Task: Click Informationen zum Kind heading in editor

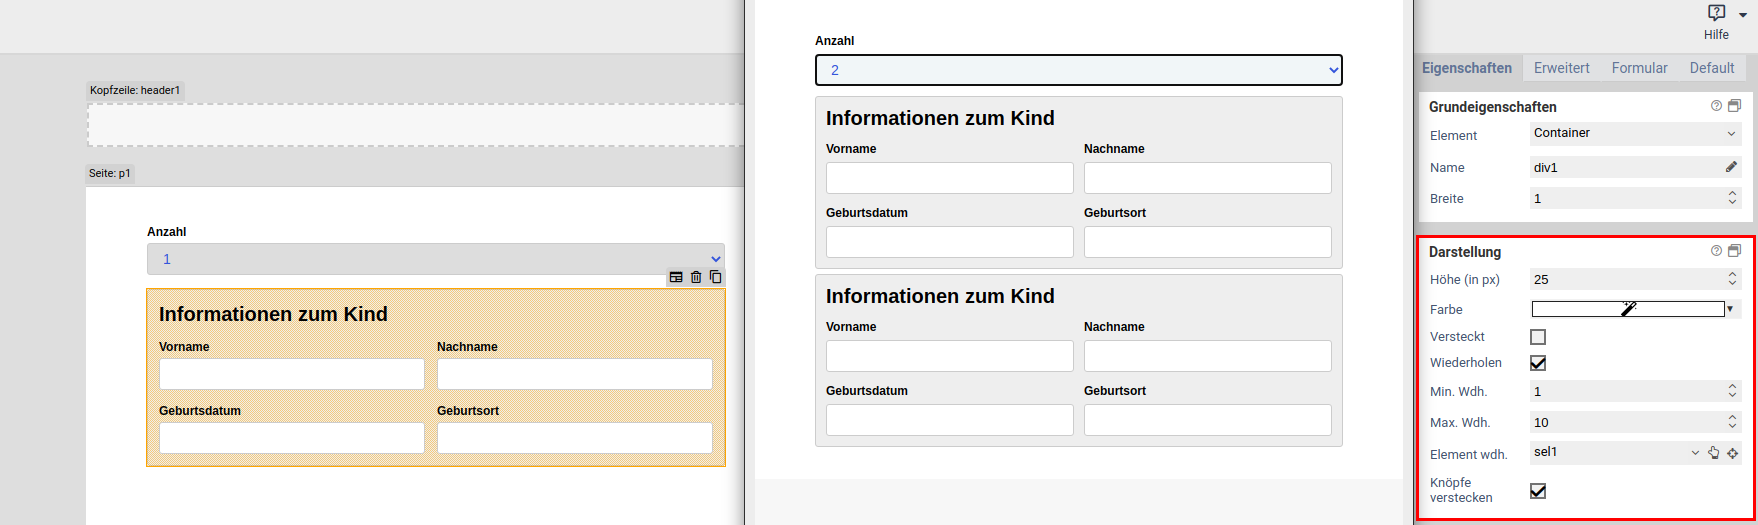Action: click(273, 314)
